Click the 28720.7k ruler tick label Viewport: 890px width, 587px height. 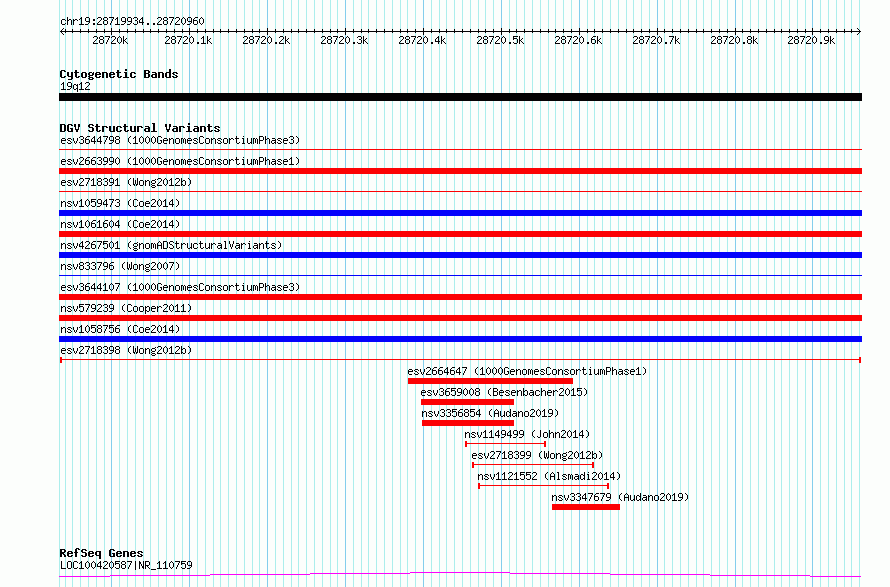tap(656, 40)
